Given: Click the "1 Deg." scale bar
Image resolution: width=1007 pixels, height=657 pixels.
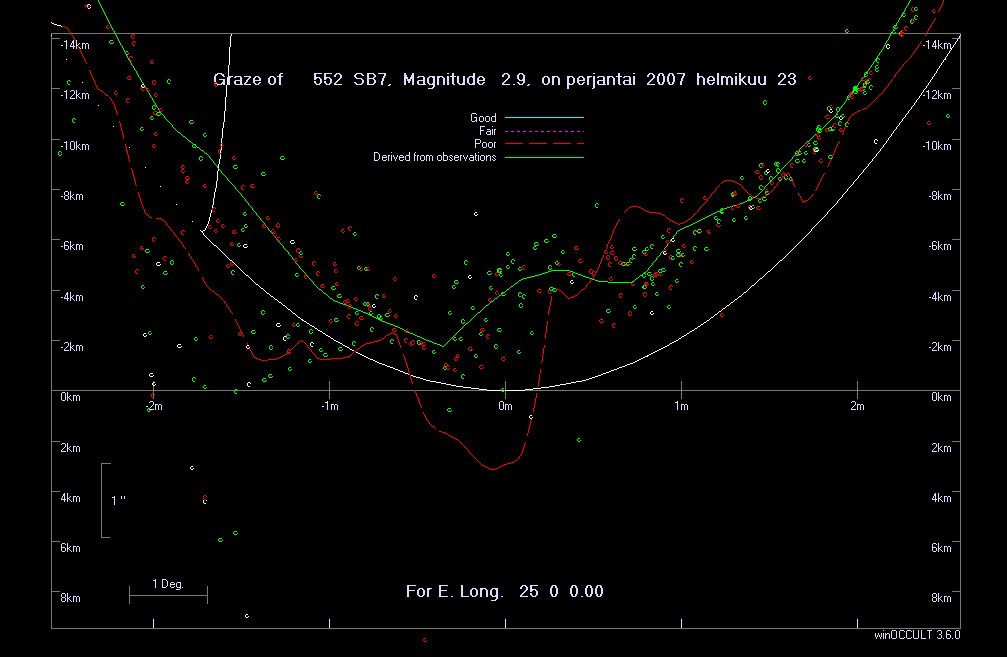Looking at the screenshot, I should pos(168,594).
